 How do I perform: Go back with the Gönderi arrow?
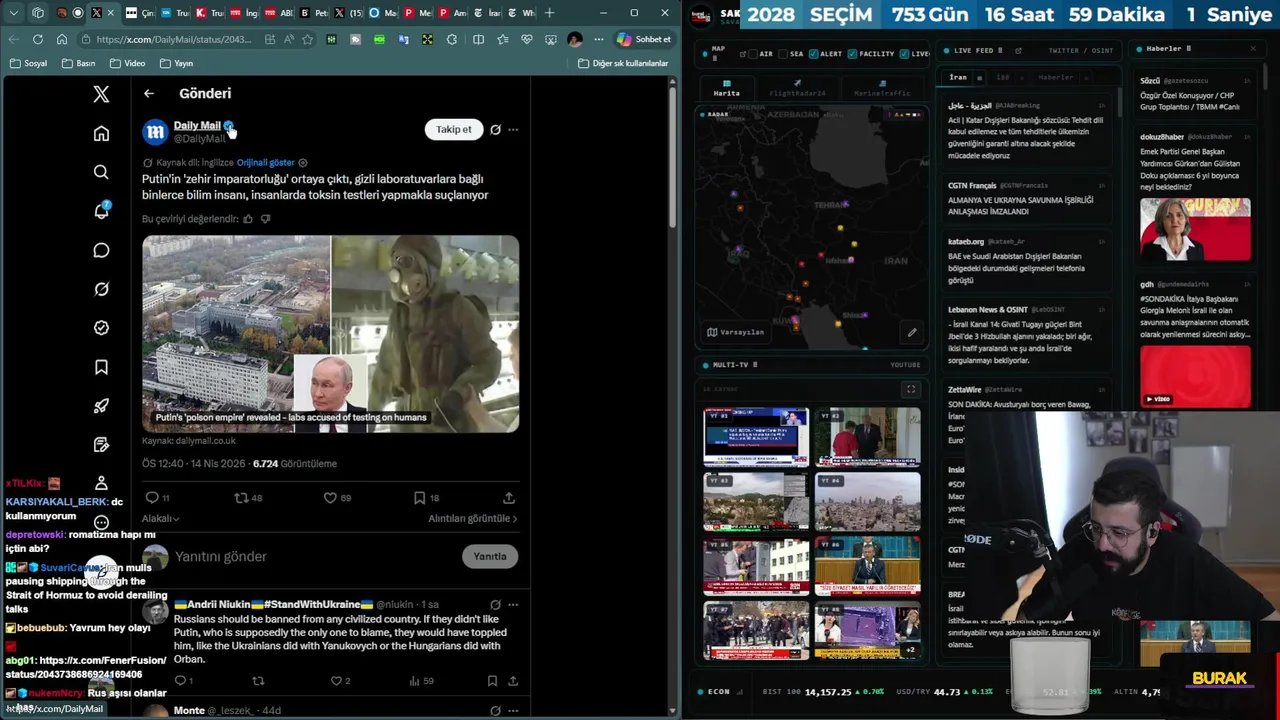coord(148,93)
